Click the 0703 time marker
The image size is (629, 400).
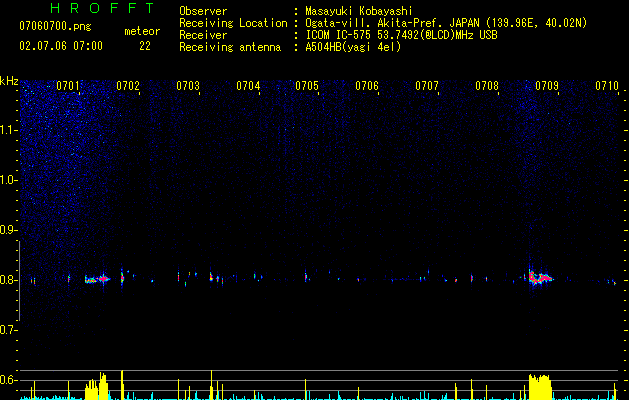188,86
